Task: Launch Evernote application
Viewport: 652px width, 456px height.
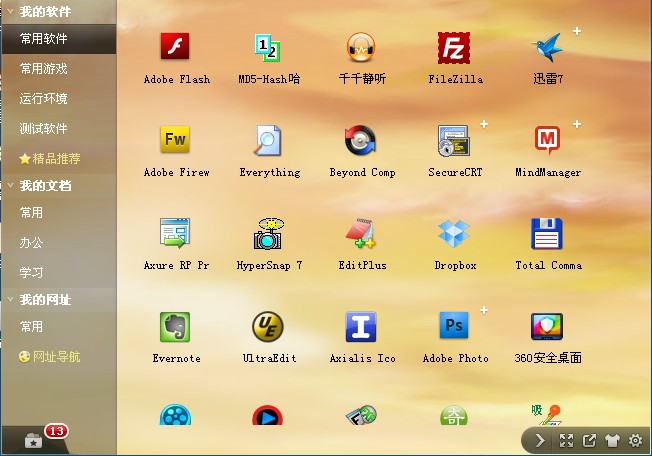Action: click(175, 326)
